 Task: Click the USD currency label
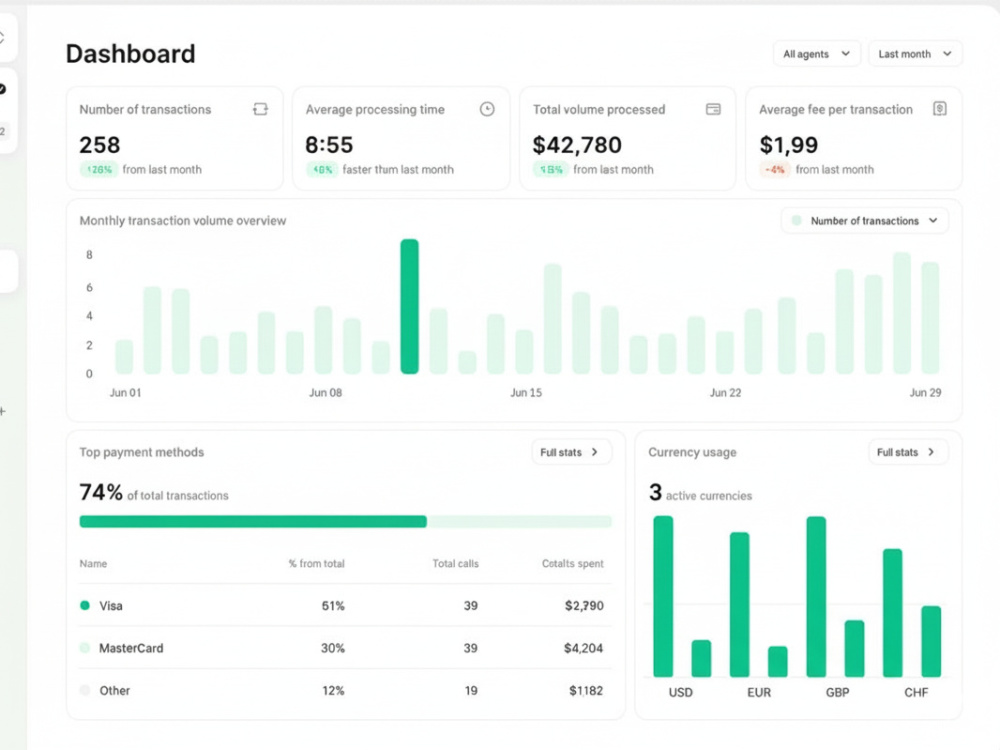tap(680, 693)
